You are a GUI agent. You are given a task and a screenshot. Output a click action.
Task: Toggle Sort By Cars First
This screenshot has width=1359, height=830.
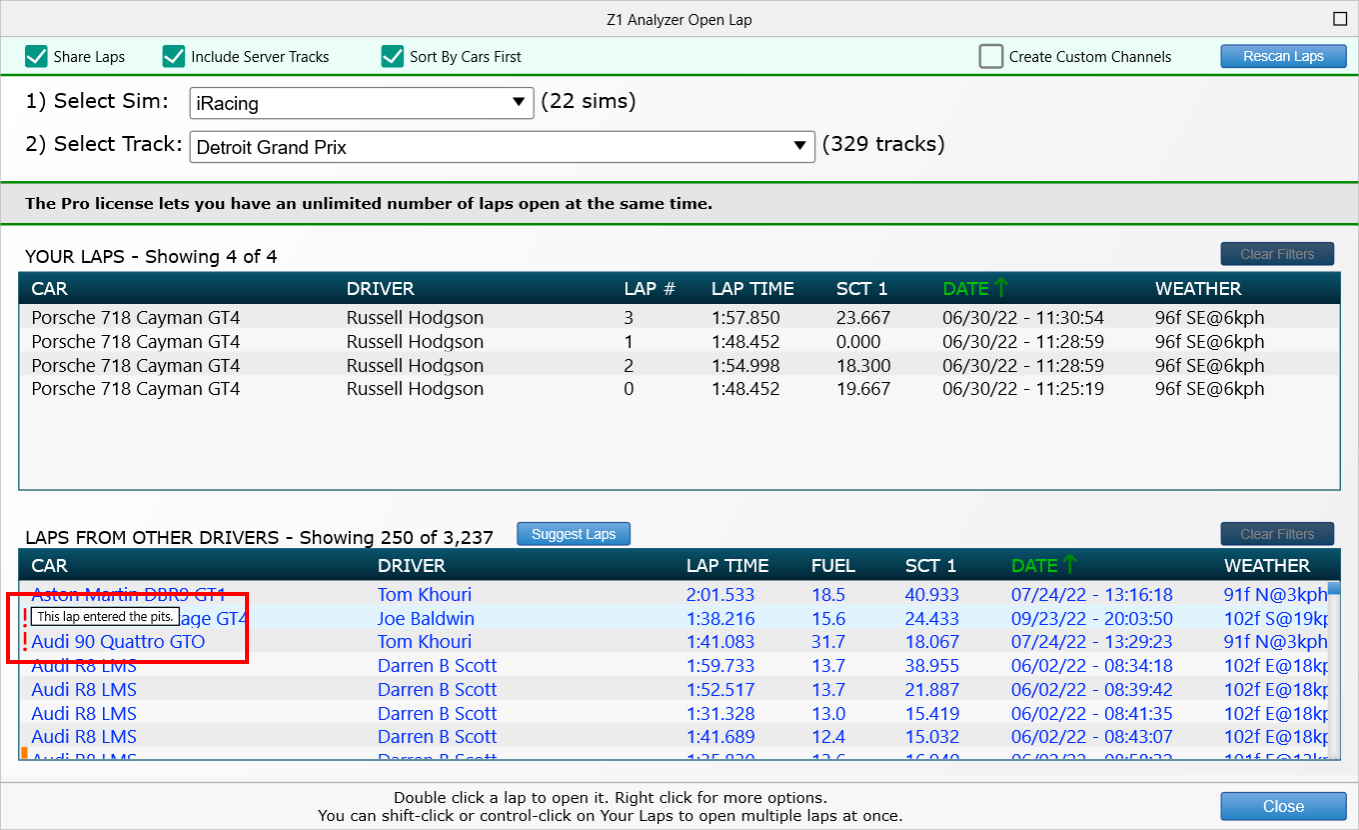tap(392, 57)
